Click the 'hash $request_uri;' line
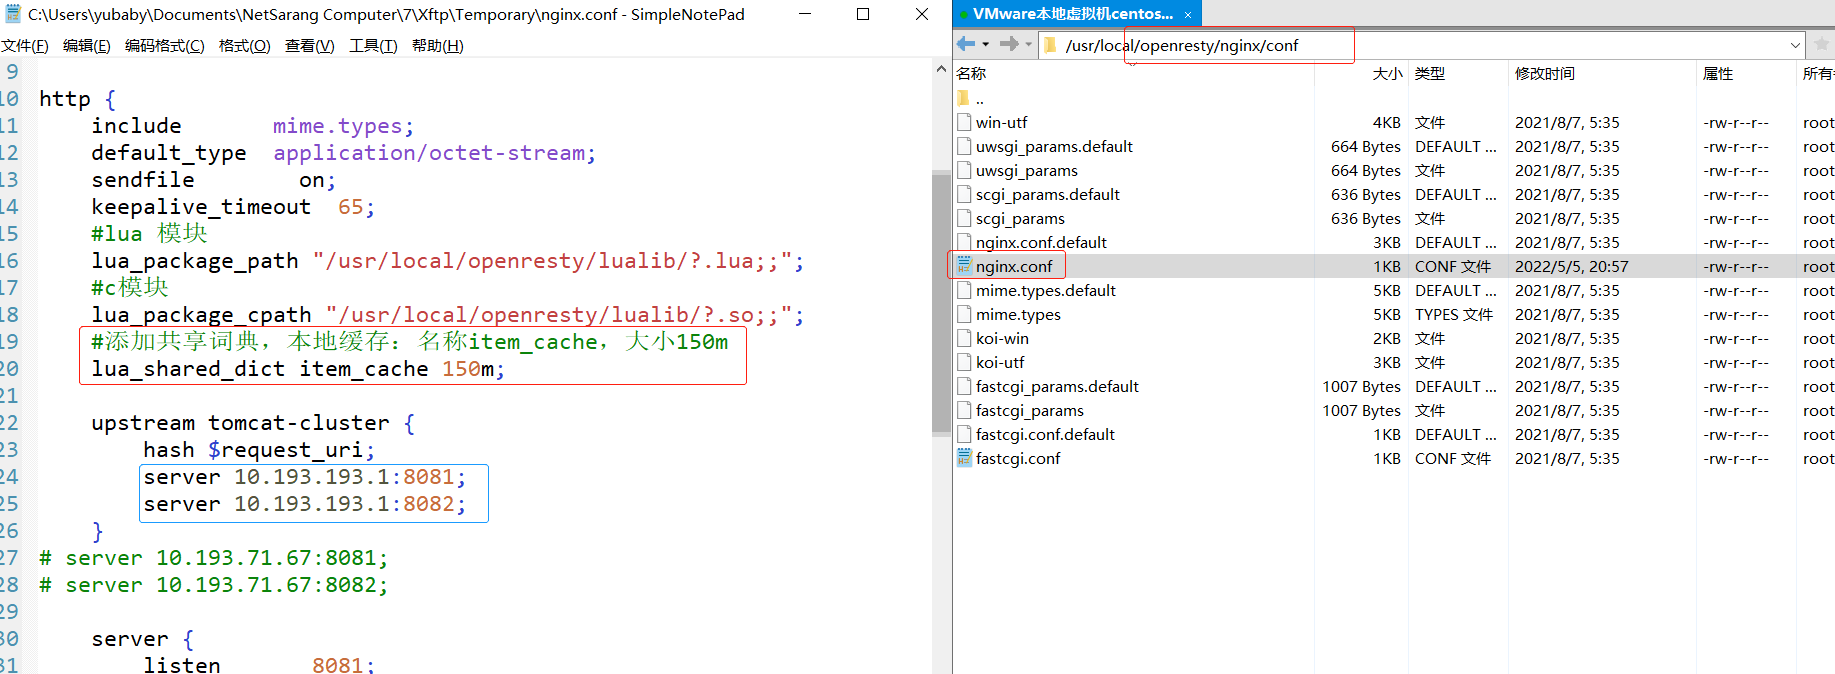The height and width of the screenshot is (674, 1835). [259, 450]
